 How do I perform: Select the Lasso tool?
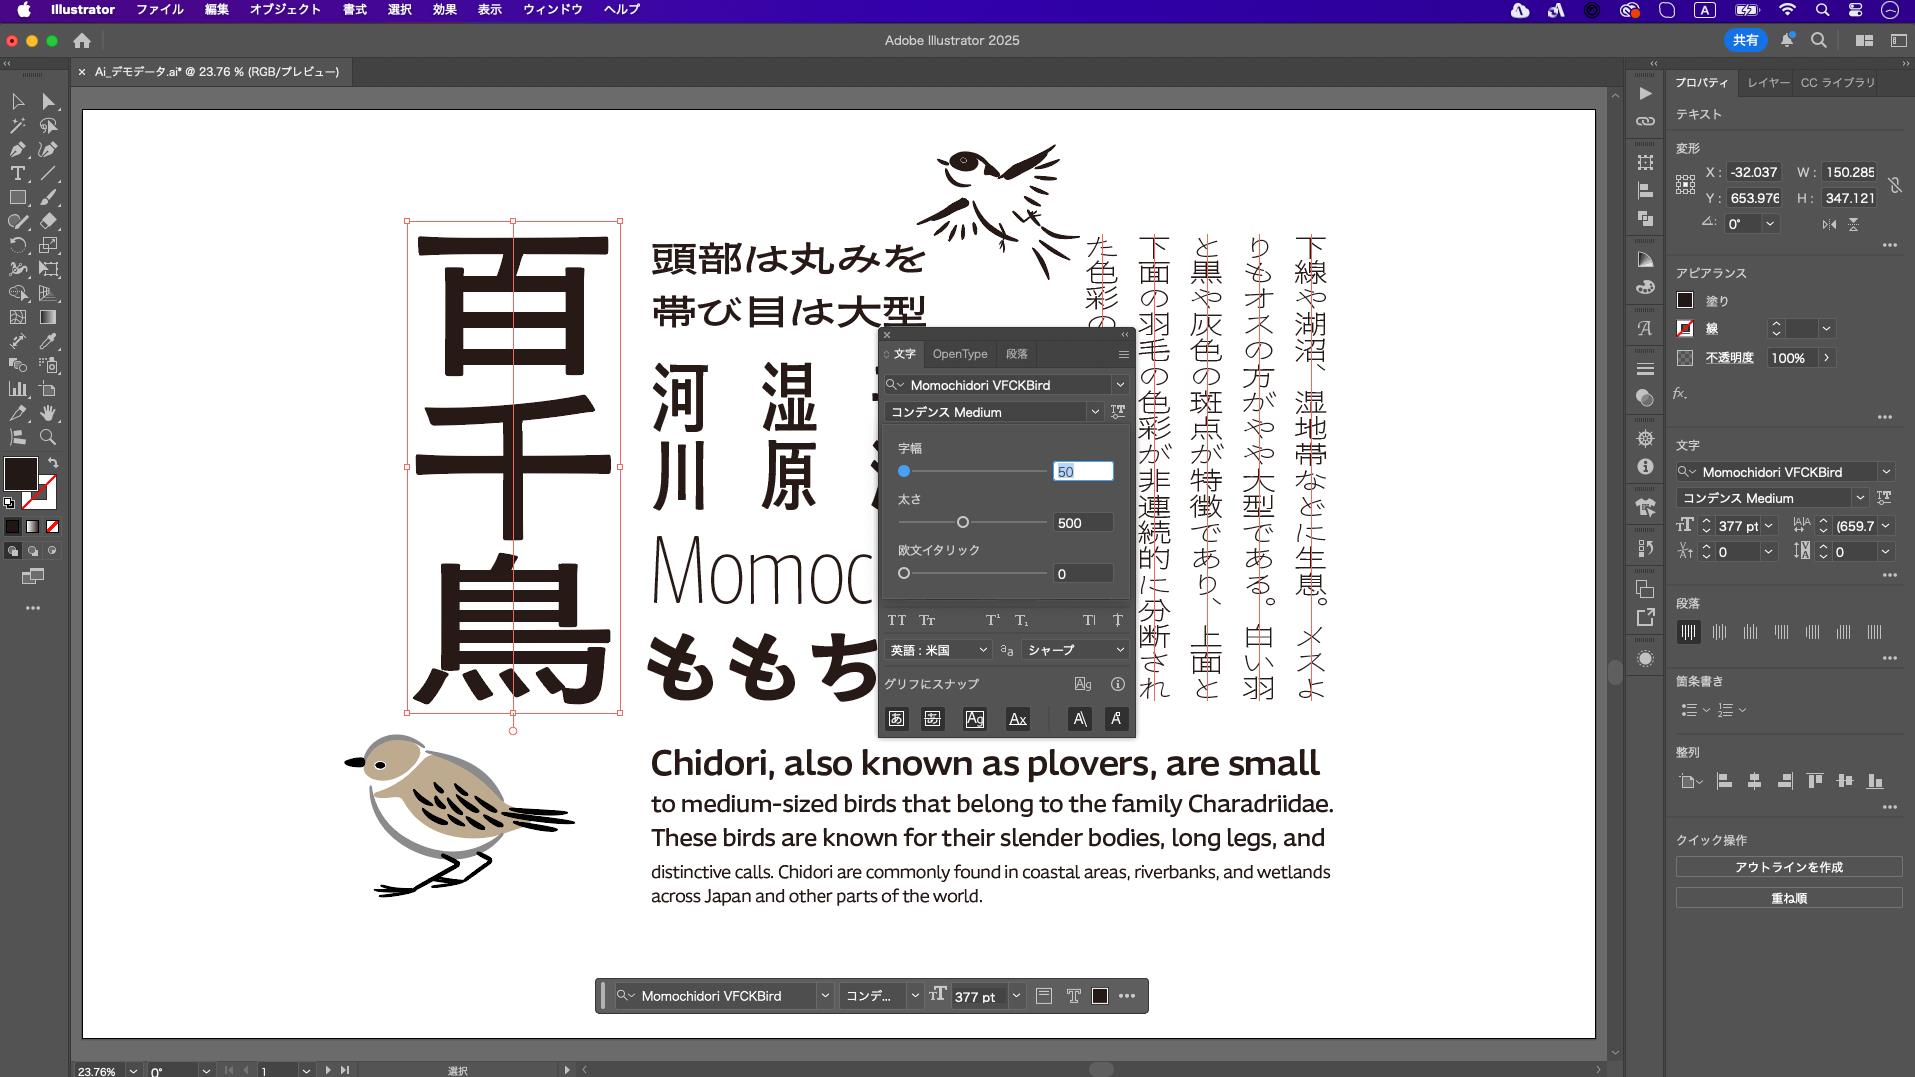48,125
